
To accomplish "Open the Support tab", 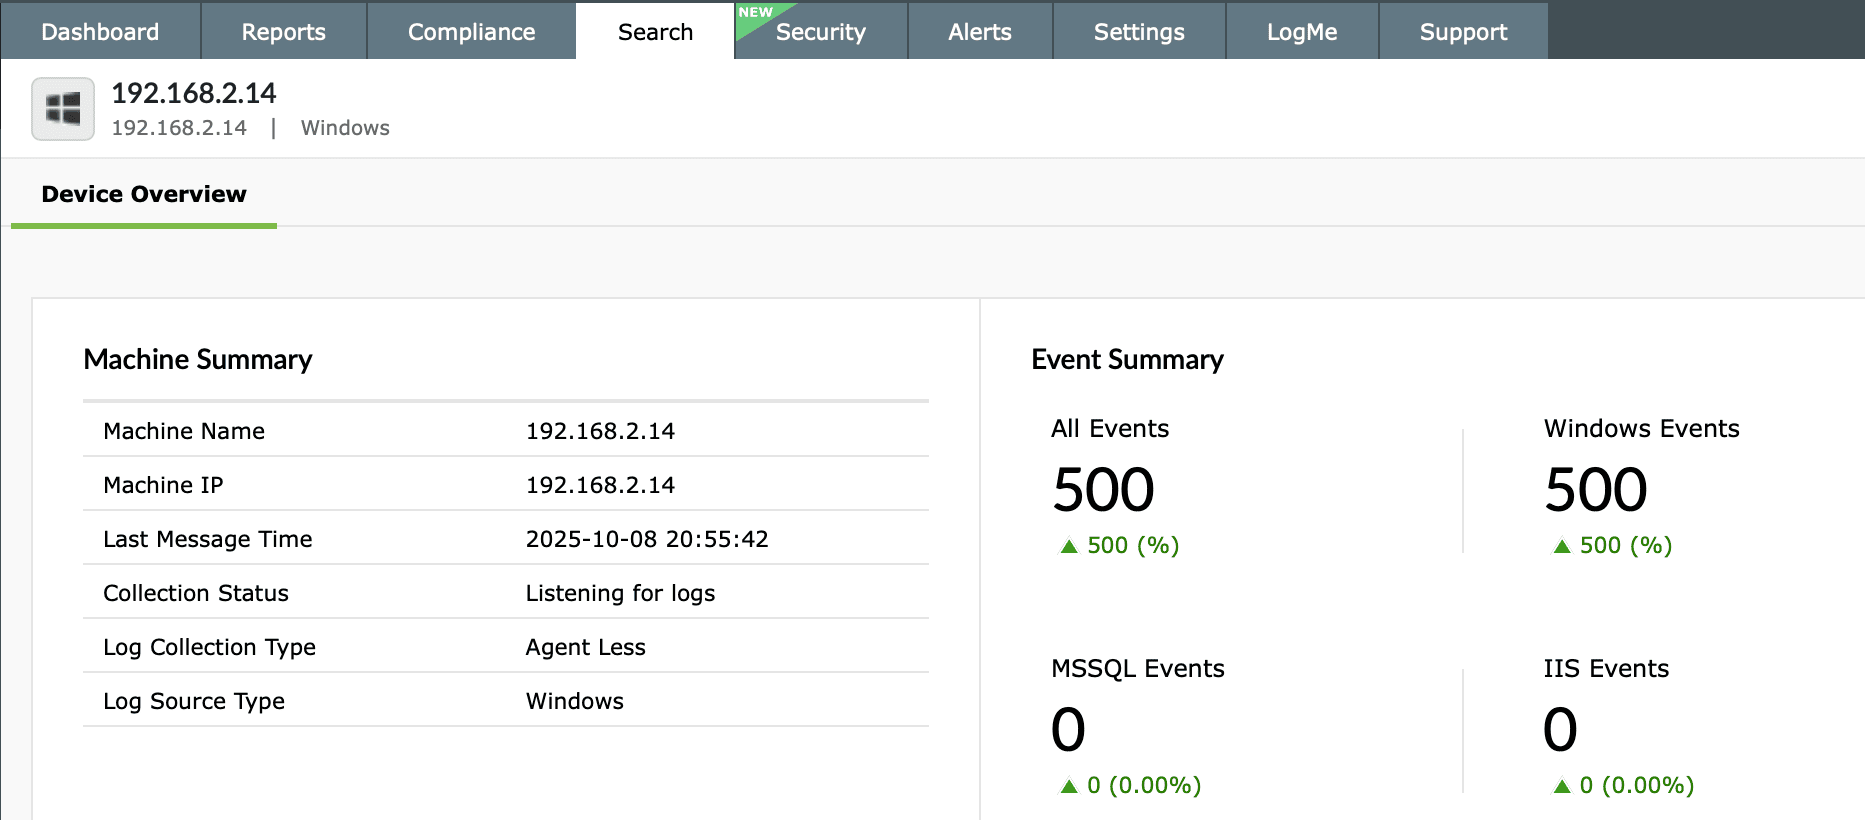I will coord(1463,31).
